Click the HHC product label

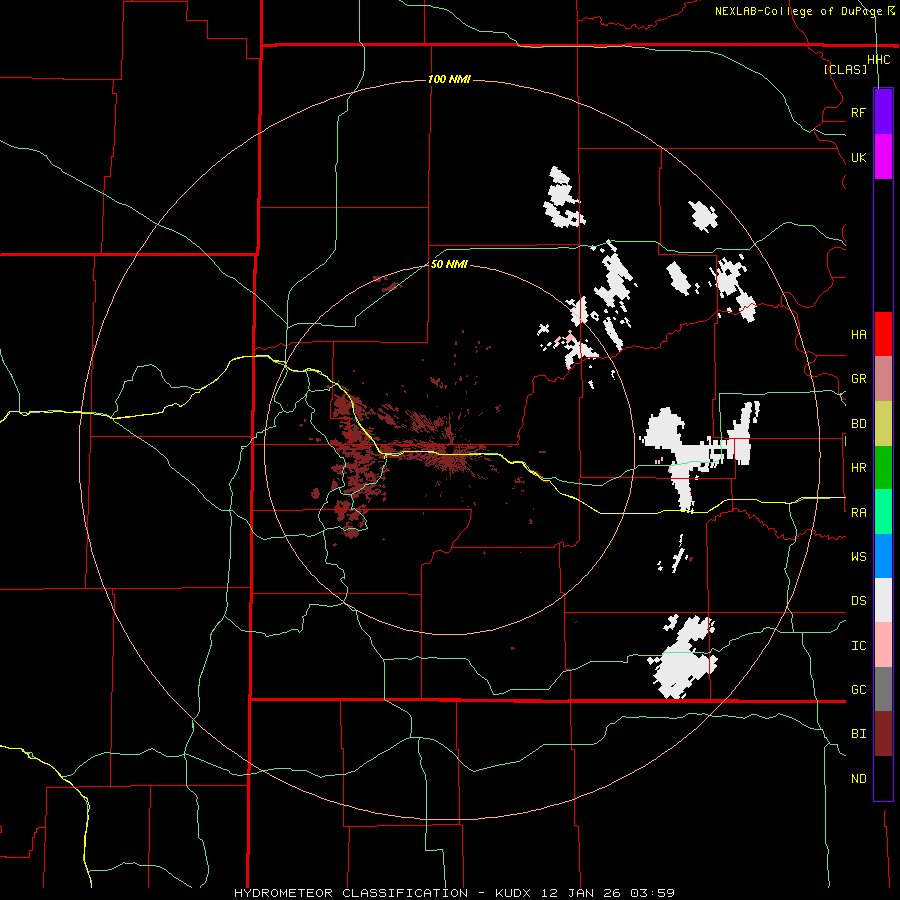coord(878,60)
